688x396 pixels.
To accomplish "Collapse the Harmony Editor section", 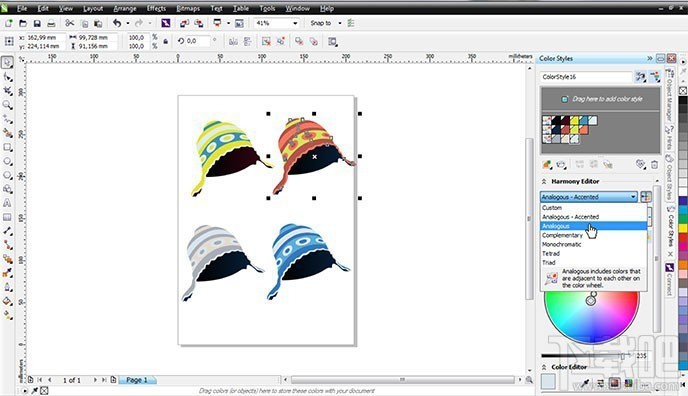I will click(544, 181).
